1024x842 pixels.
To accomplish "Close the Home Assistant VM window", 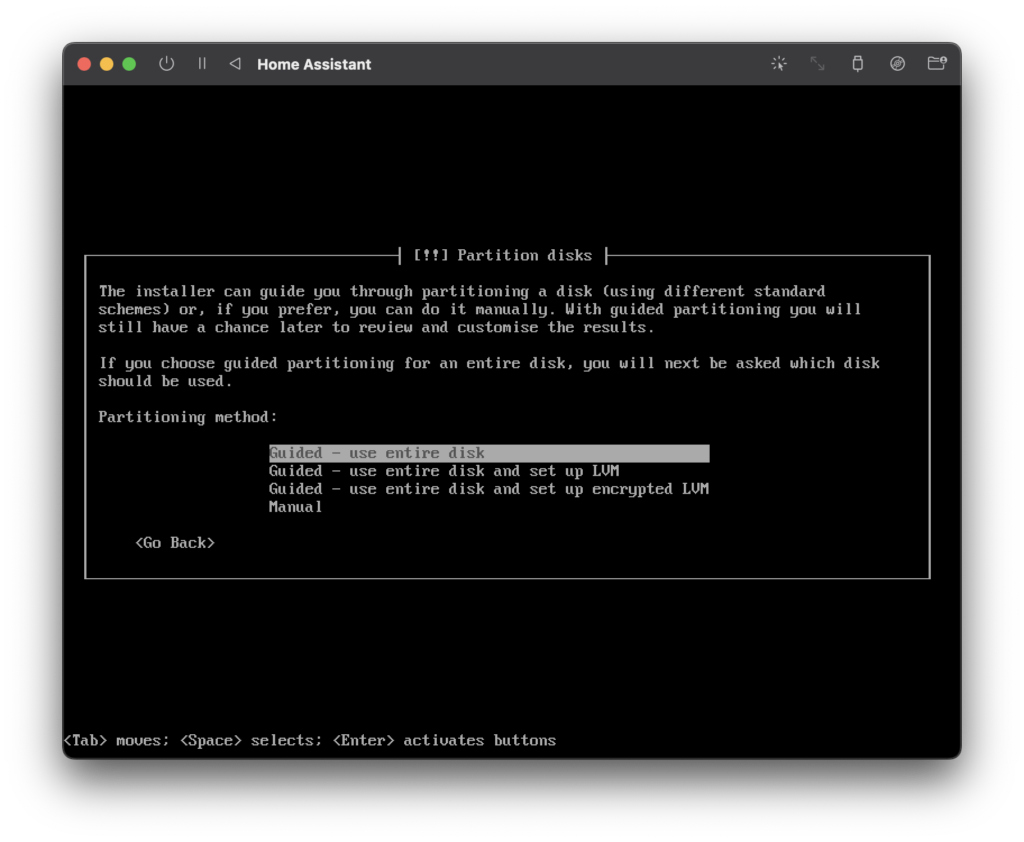I will click(x=84, y=64).
